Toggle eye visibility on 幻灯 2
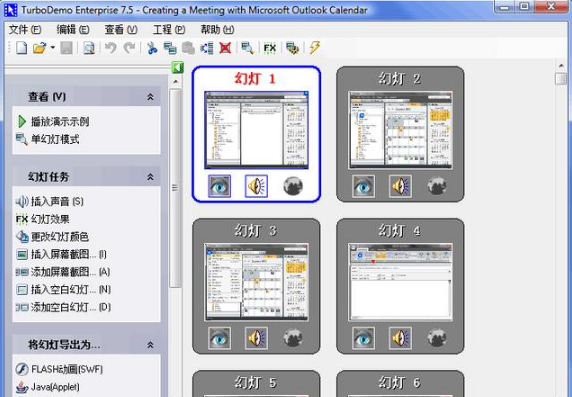The height and width of the screenshot is (397, 572). click(363, 186)
